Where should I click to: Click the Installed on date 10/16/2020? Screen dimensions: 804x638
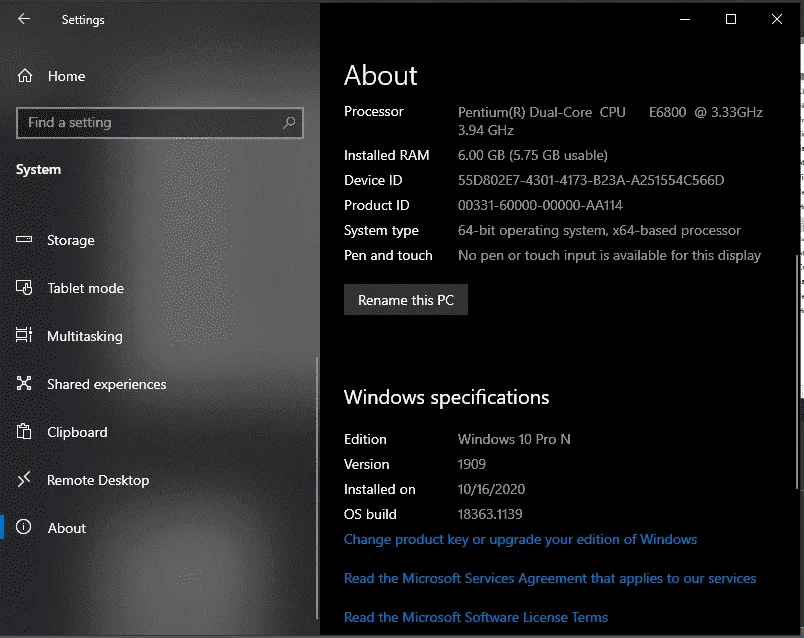click(x=491, y=489)
